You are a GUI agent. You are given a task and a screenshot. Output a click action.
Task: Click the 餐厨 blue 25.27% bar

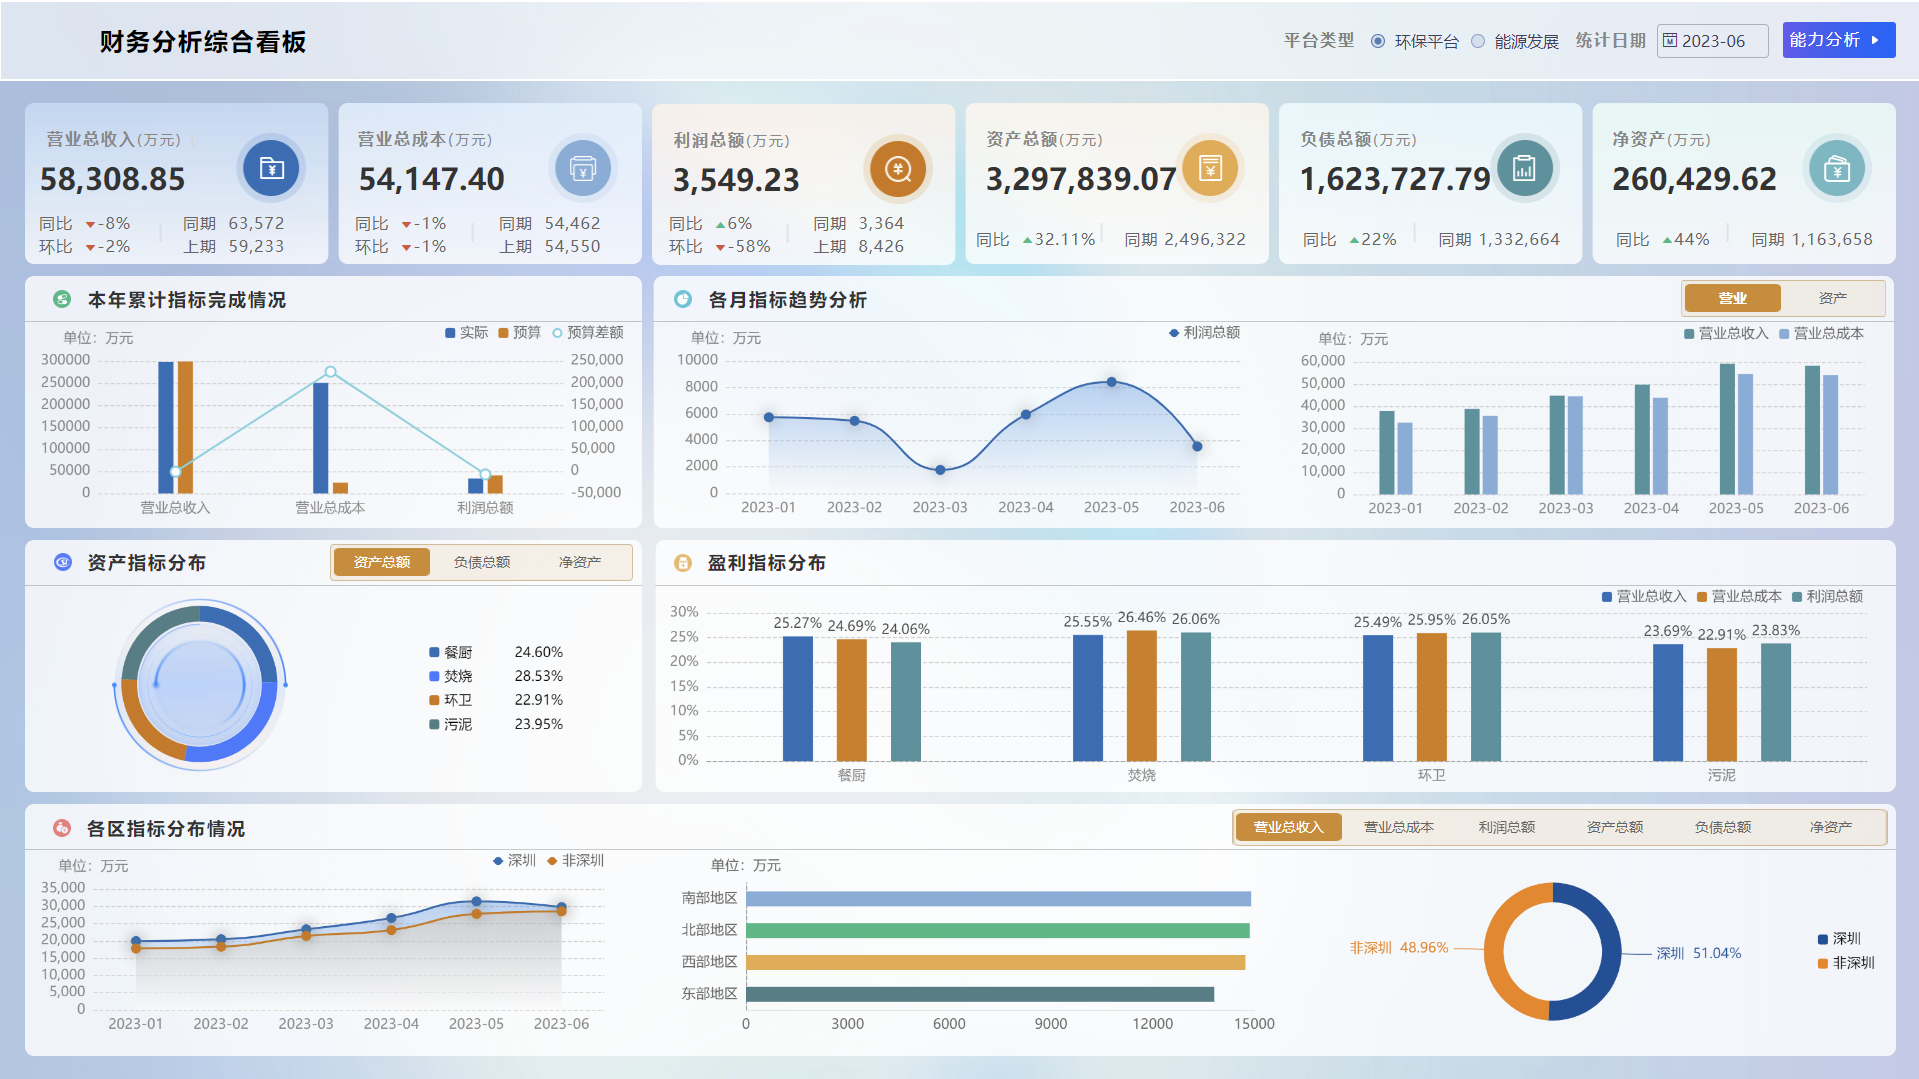click(x=797, y=698)
